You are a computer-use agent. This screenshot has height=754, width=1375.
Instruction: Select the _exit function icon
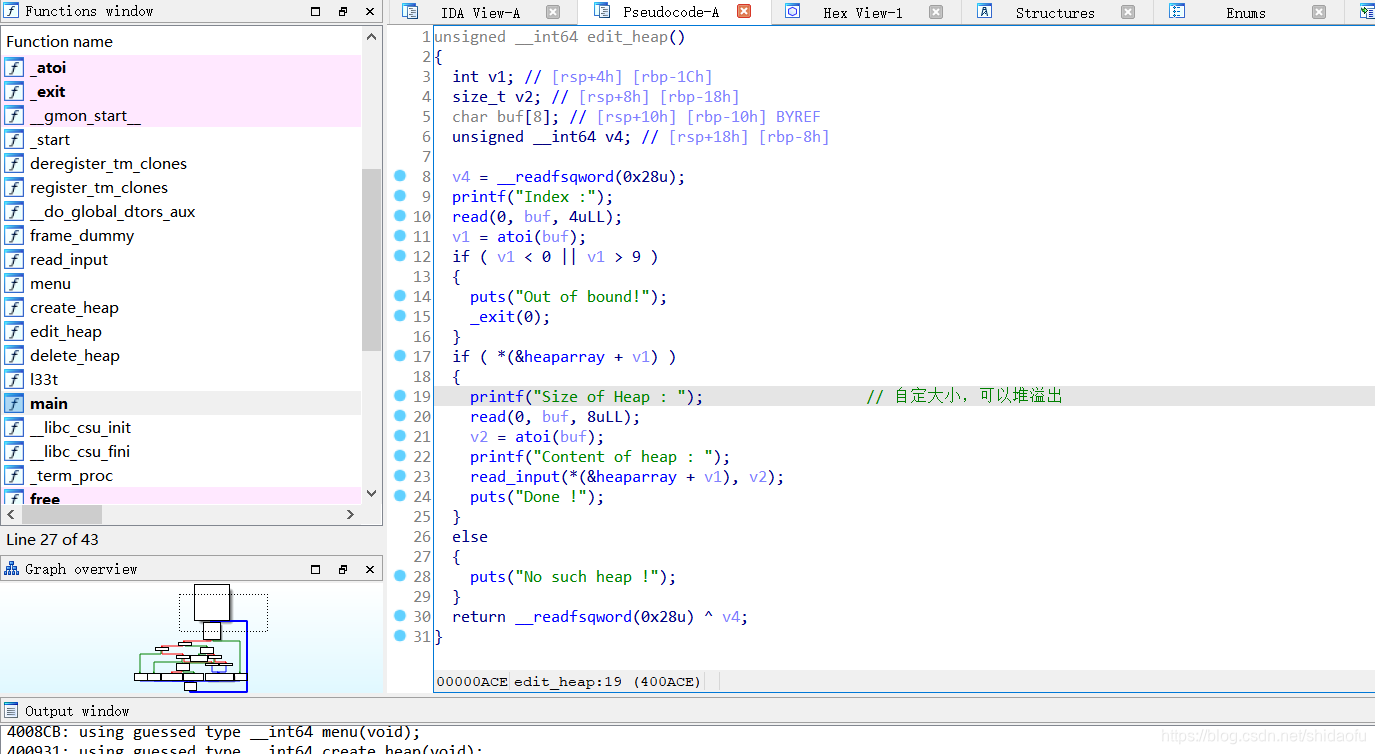(14, 92)
